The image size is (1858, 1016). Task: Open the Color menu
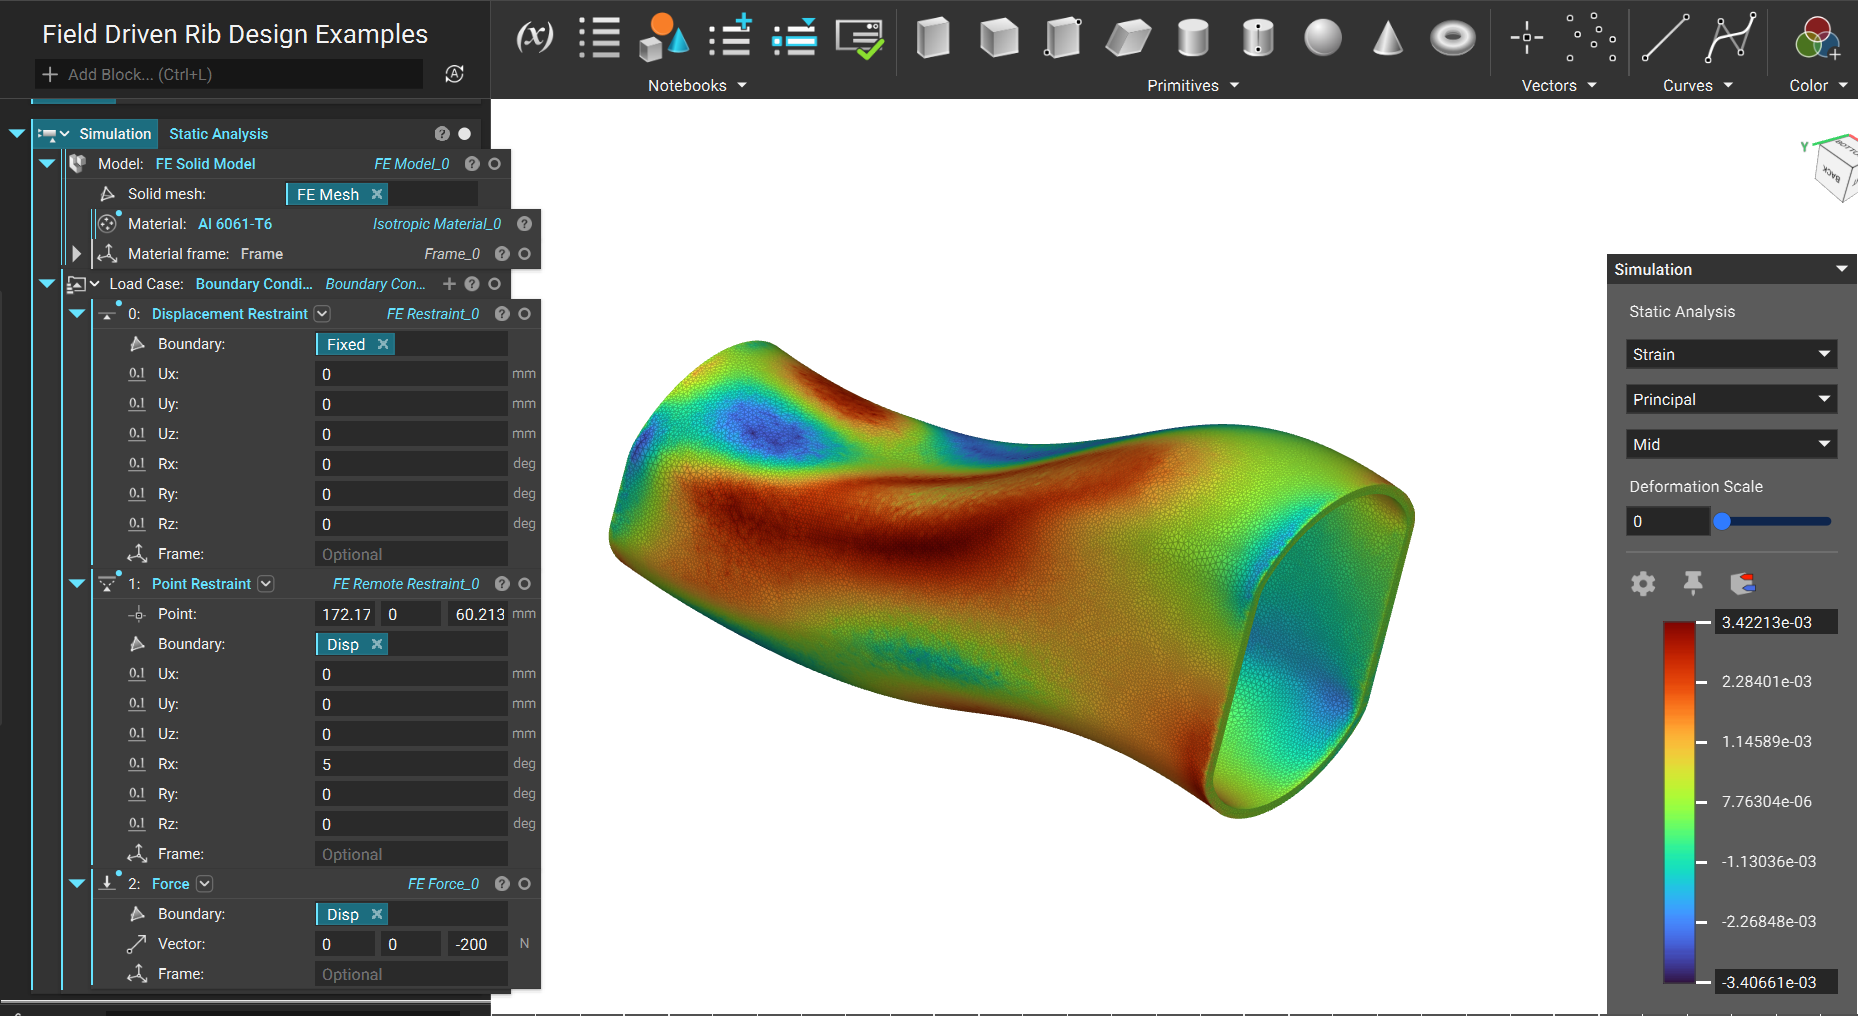click(x=1818, y=86)
